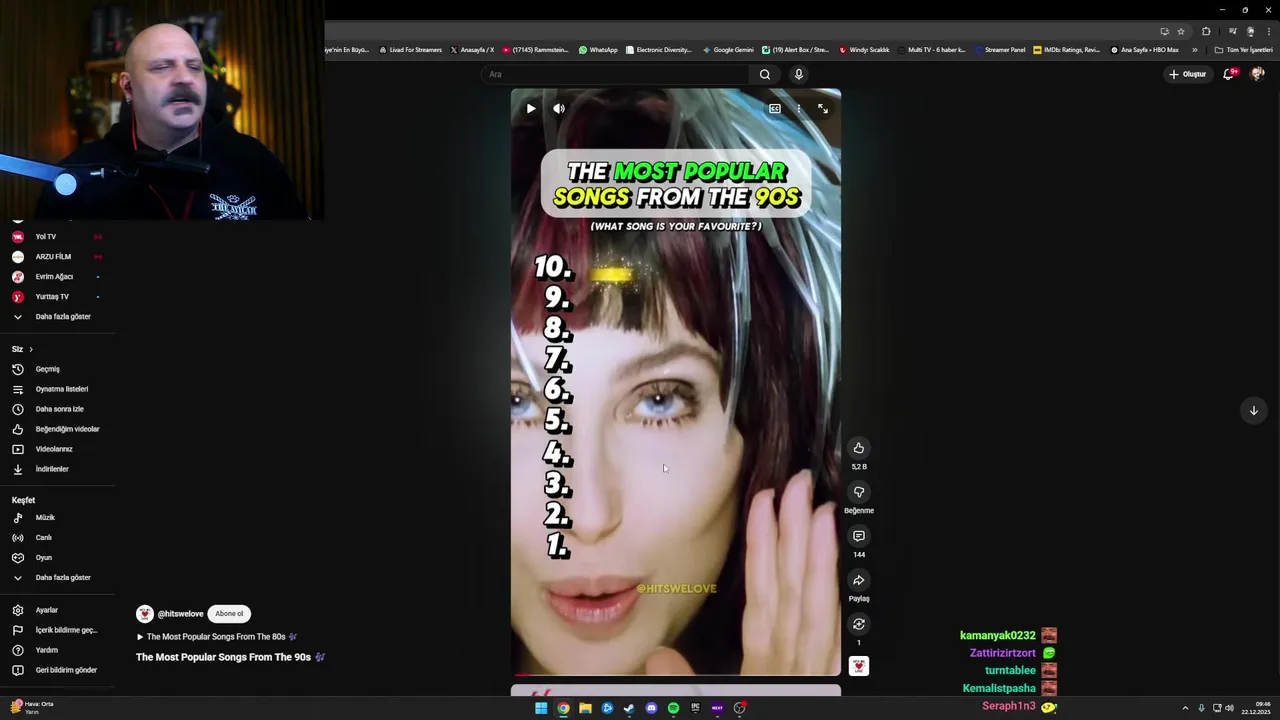
Task: Open the @hitswelove channel link
Action: click(x=180, y=614)
